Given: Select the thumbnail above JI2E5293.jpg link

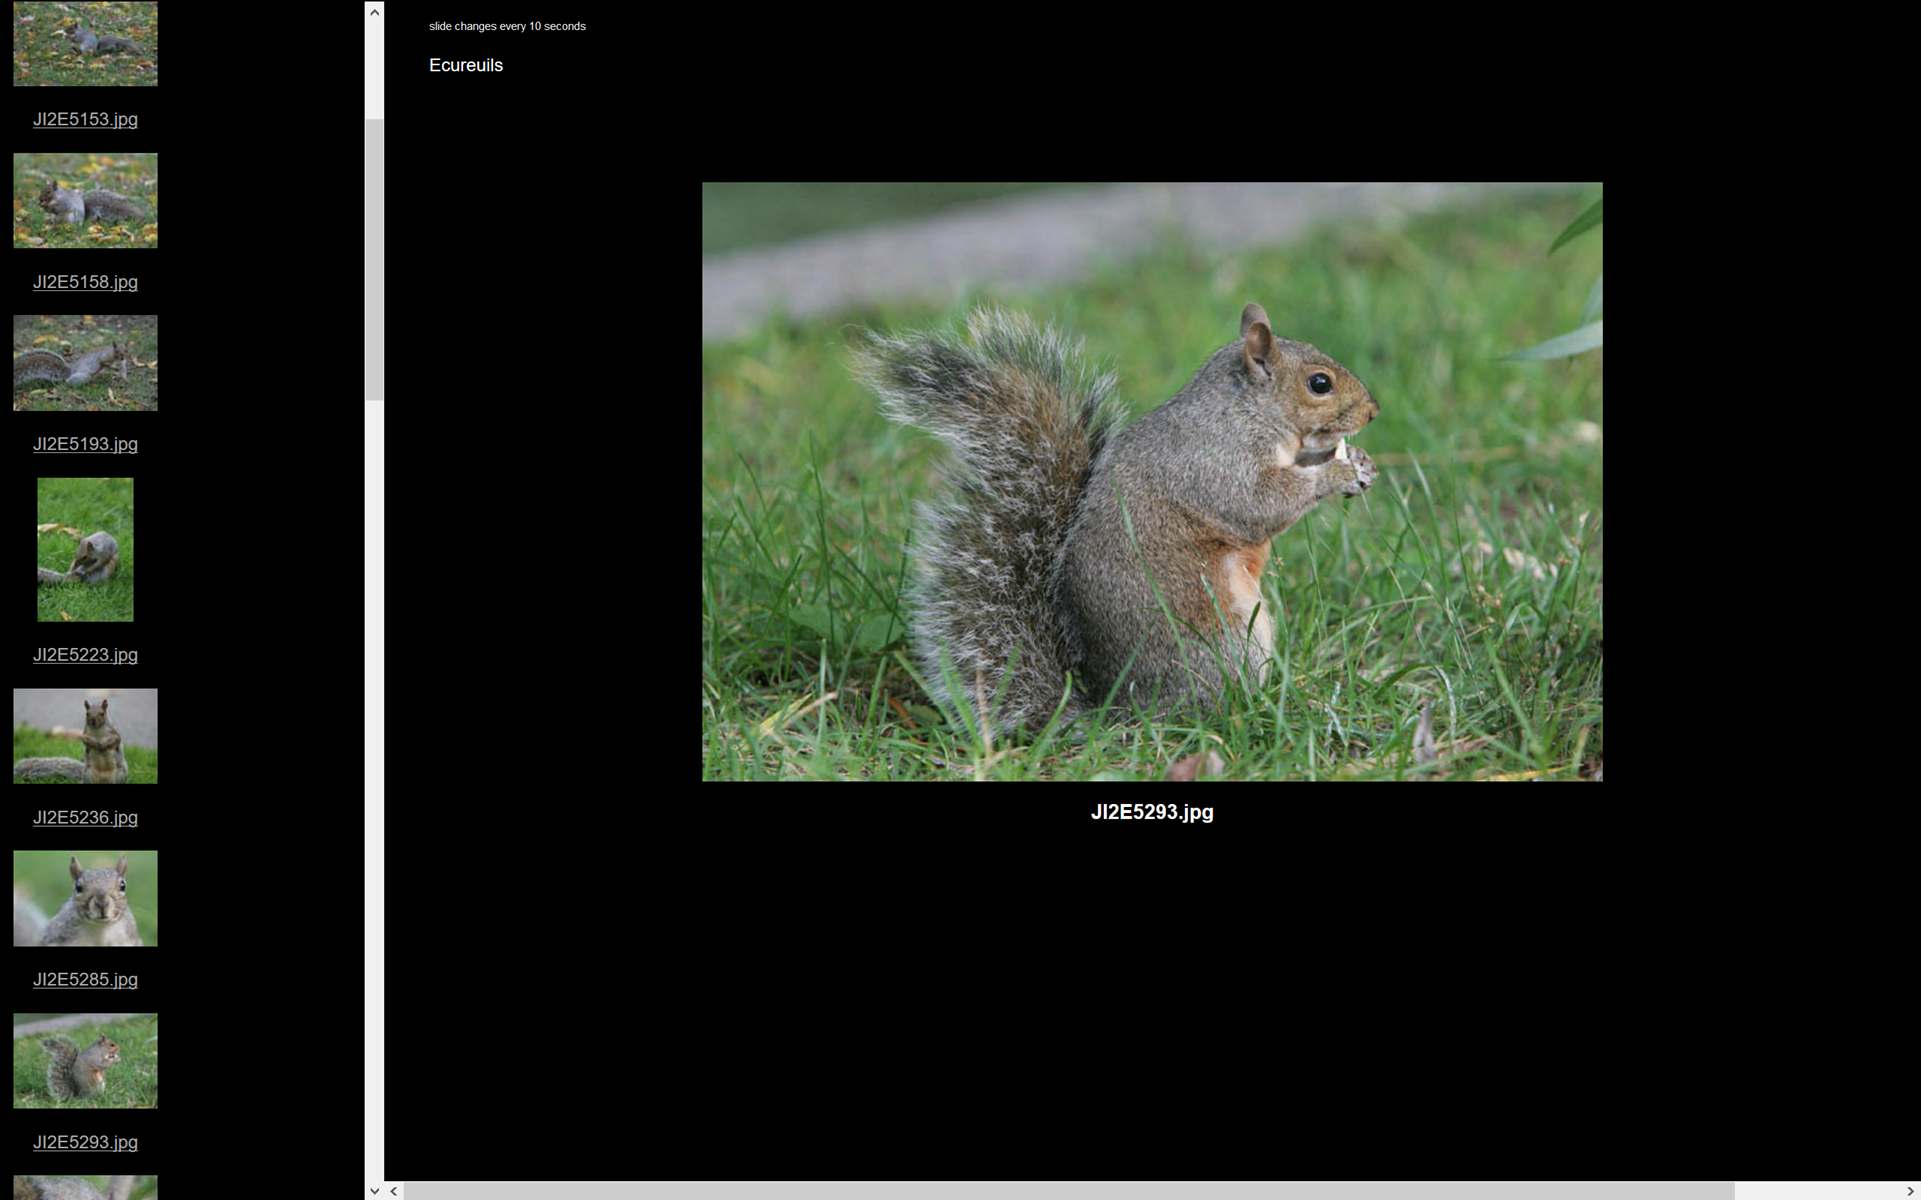Looking at the screenshot, I should coord(85,1061).
